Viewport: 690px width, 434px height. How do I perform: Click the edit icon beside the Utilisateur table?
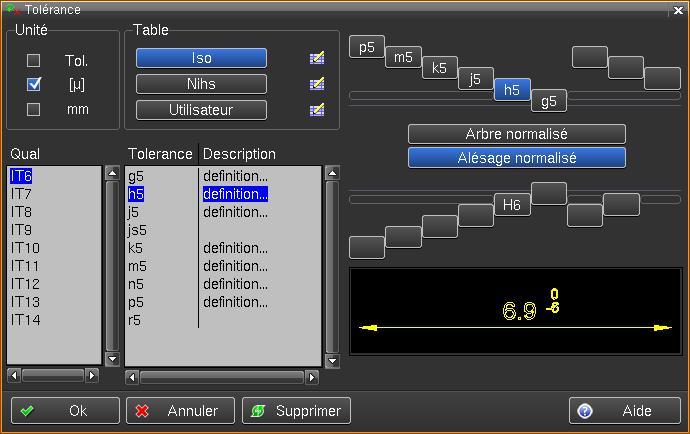point(317,109)
